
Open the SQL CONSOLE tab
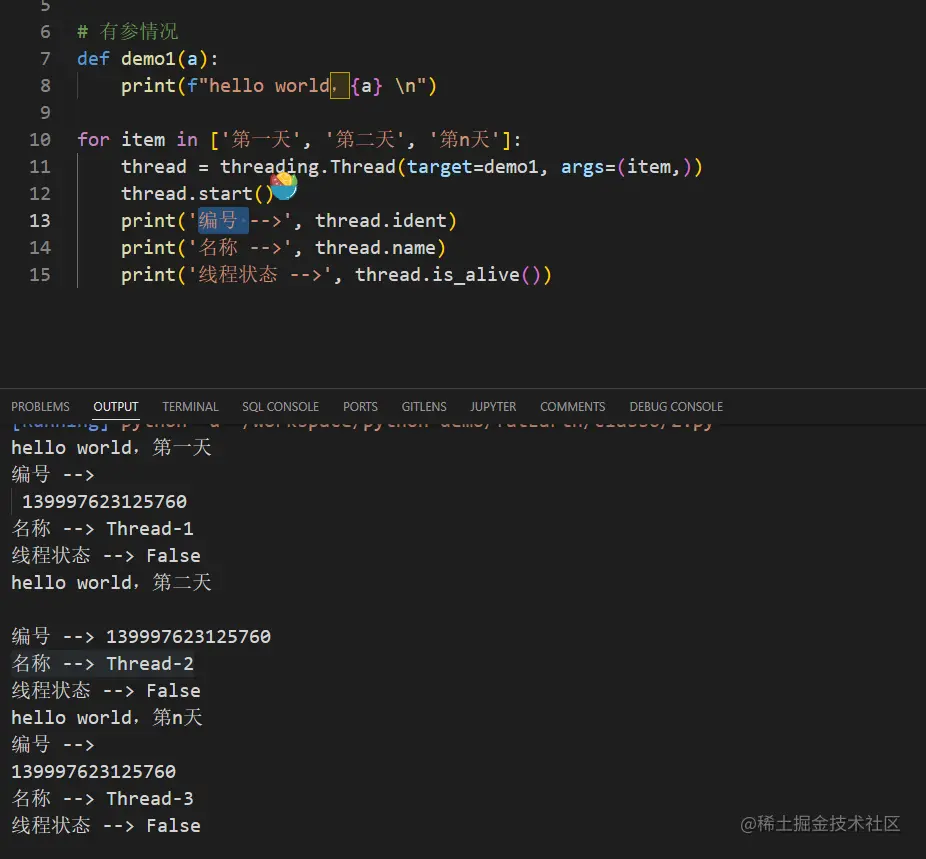(x=281, y=407)
